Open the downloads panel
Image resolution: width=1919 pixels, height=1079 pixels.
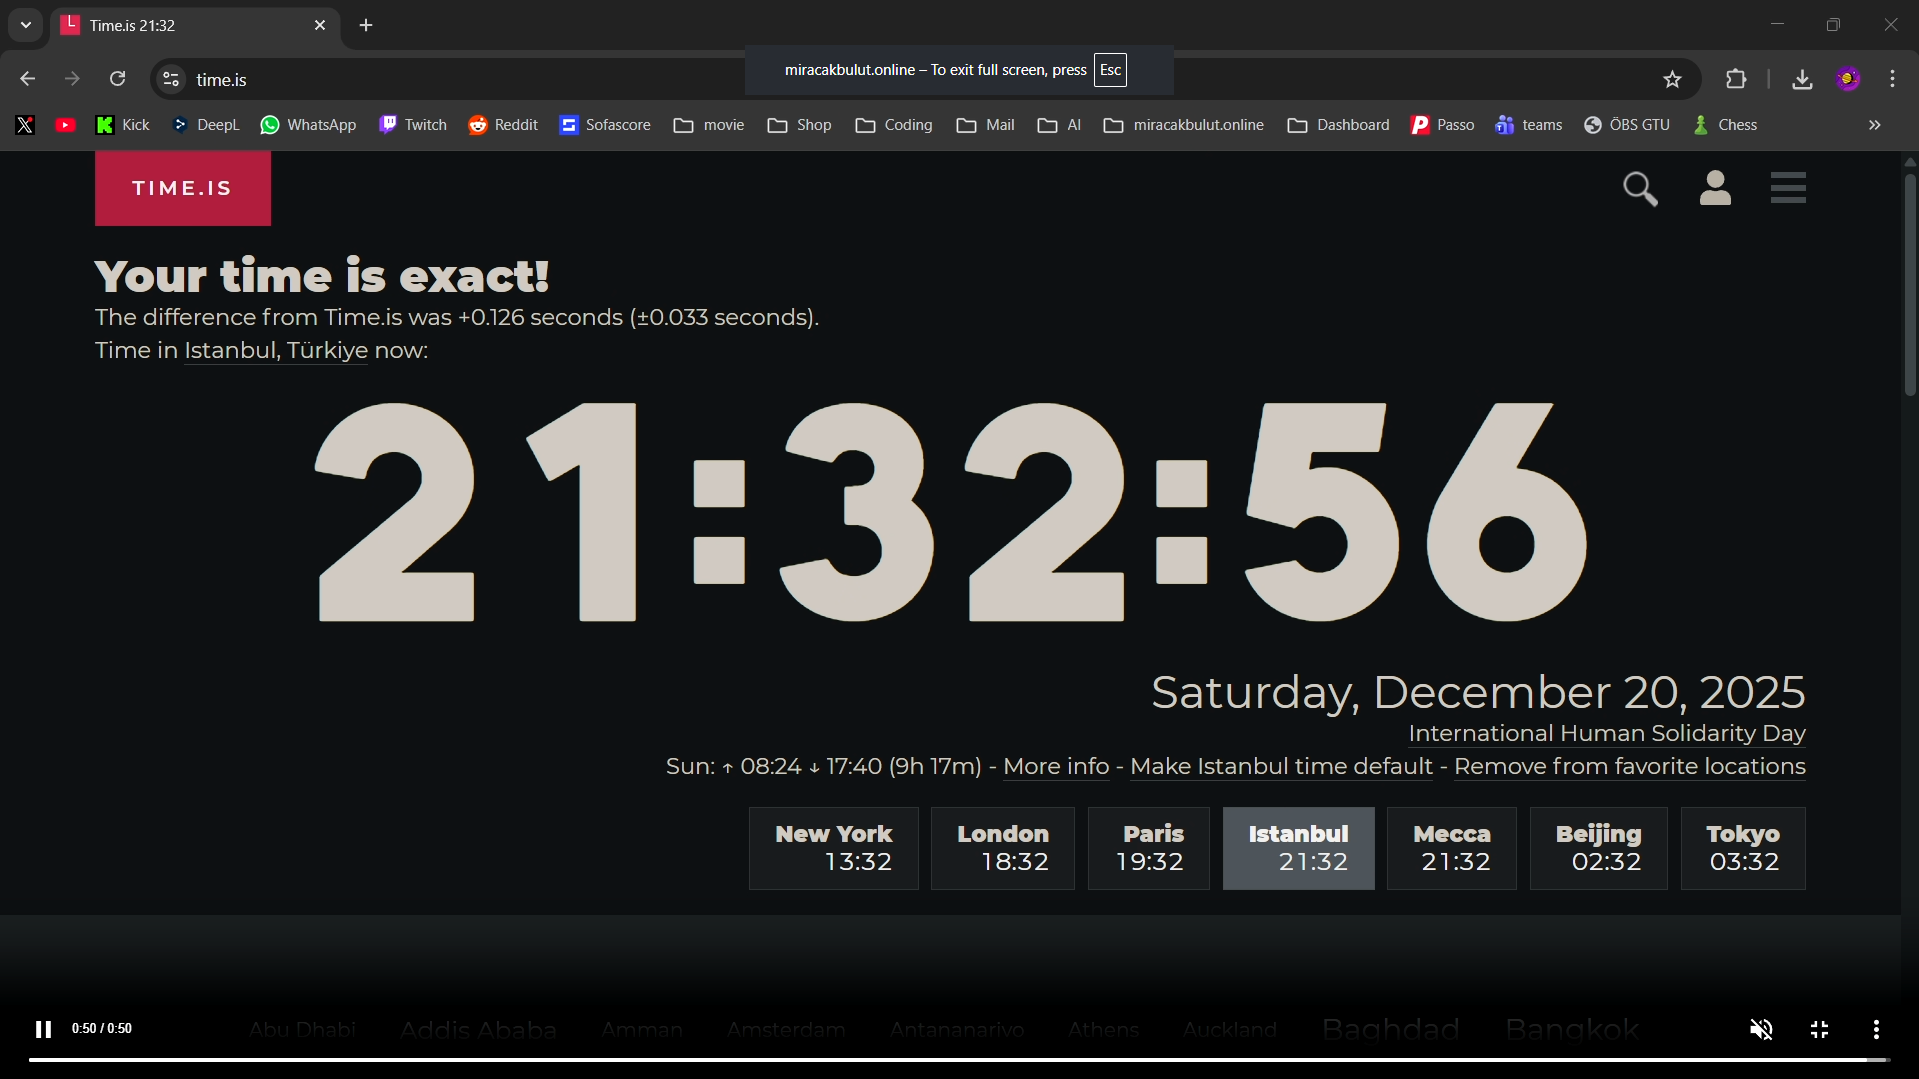click(1802, 79)
